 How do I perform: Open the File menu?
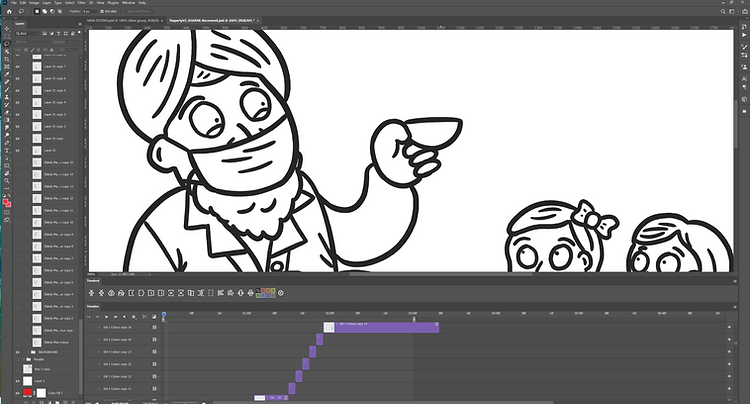(x=14, y=3)
